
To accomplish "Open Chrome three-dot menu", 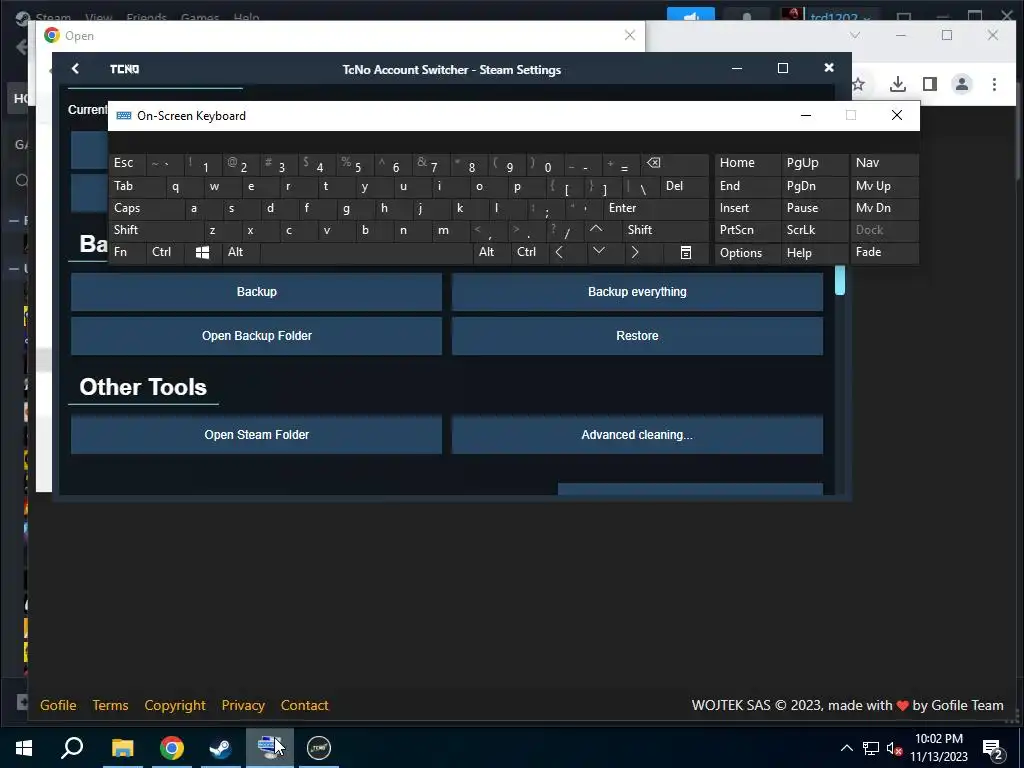I will (994, 84).
